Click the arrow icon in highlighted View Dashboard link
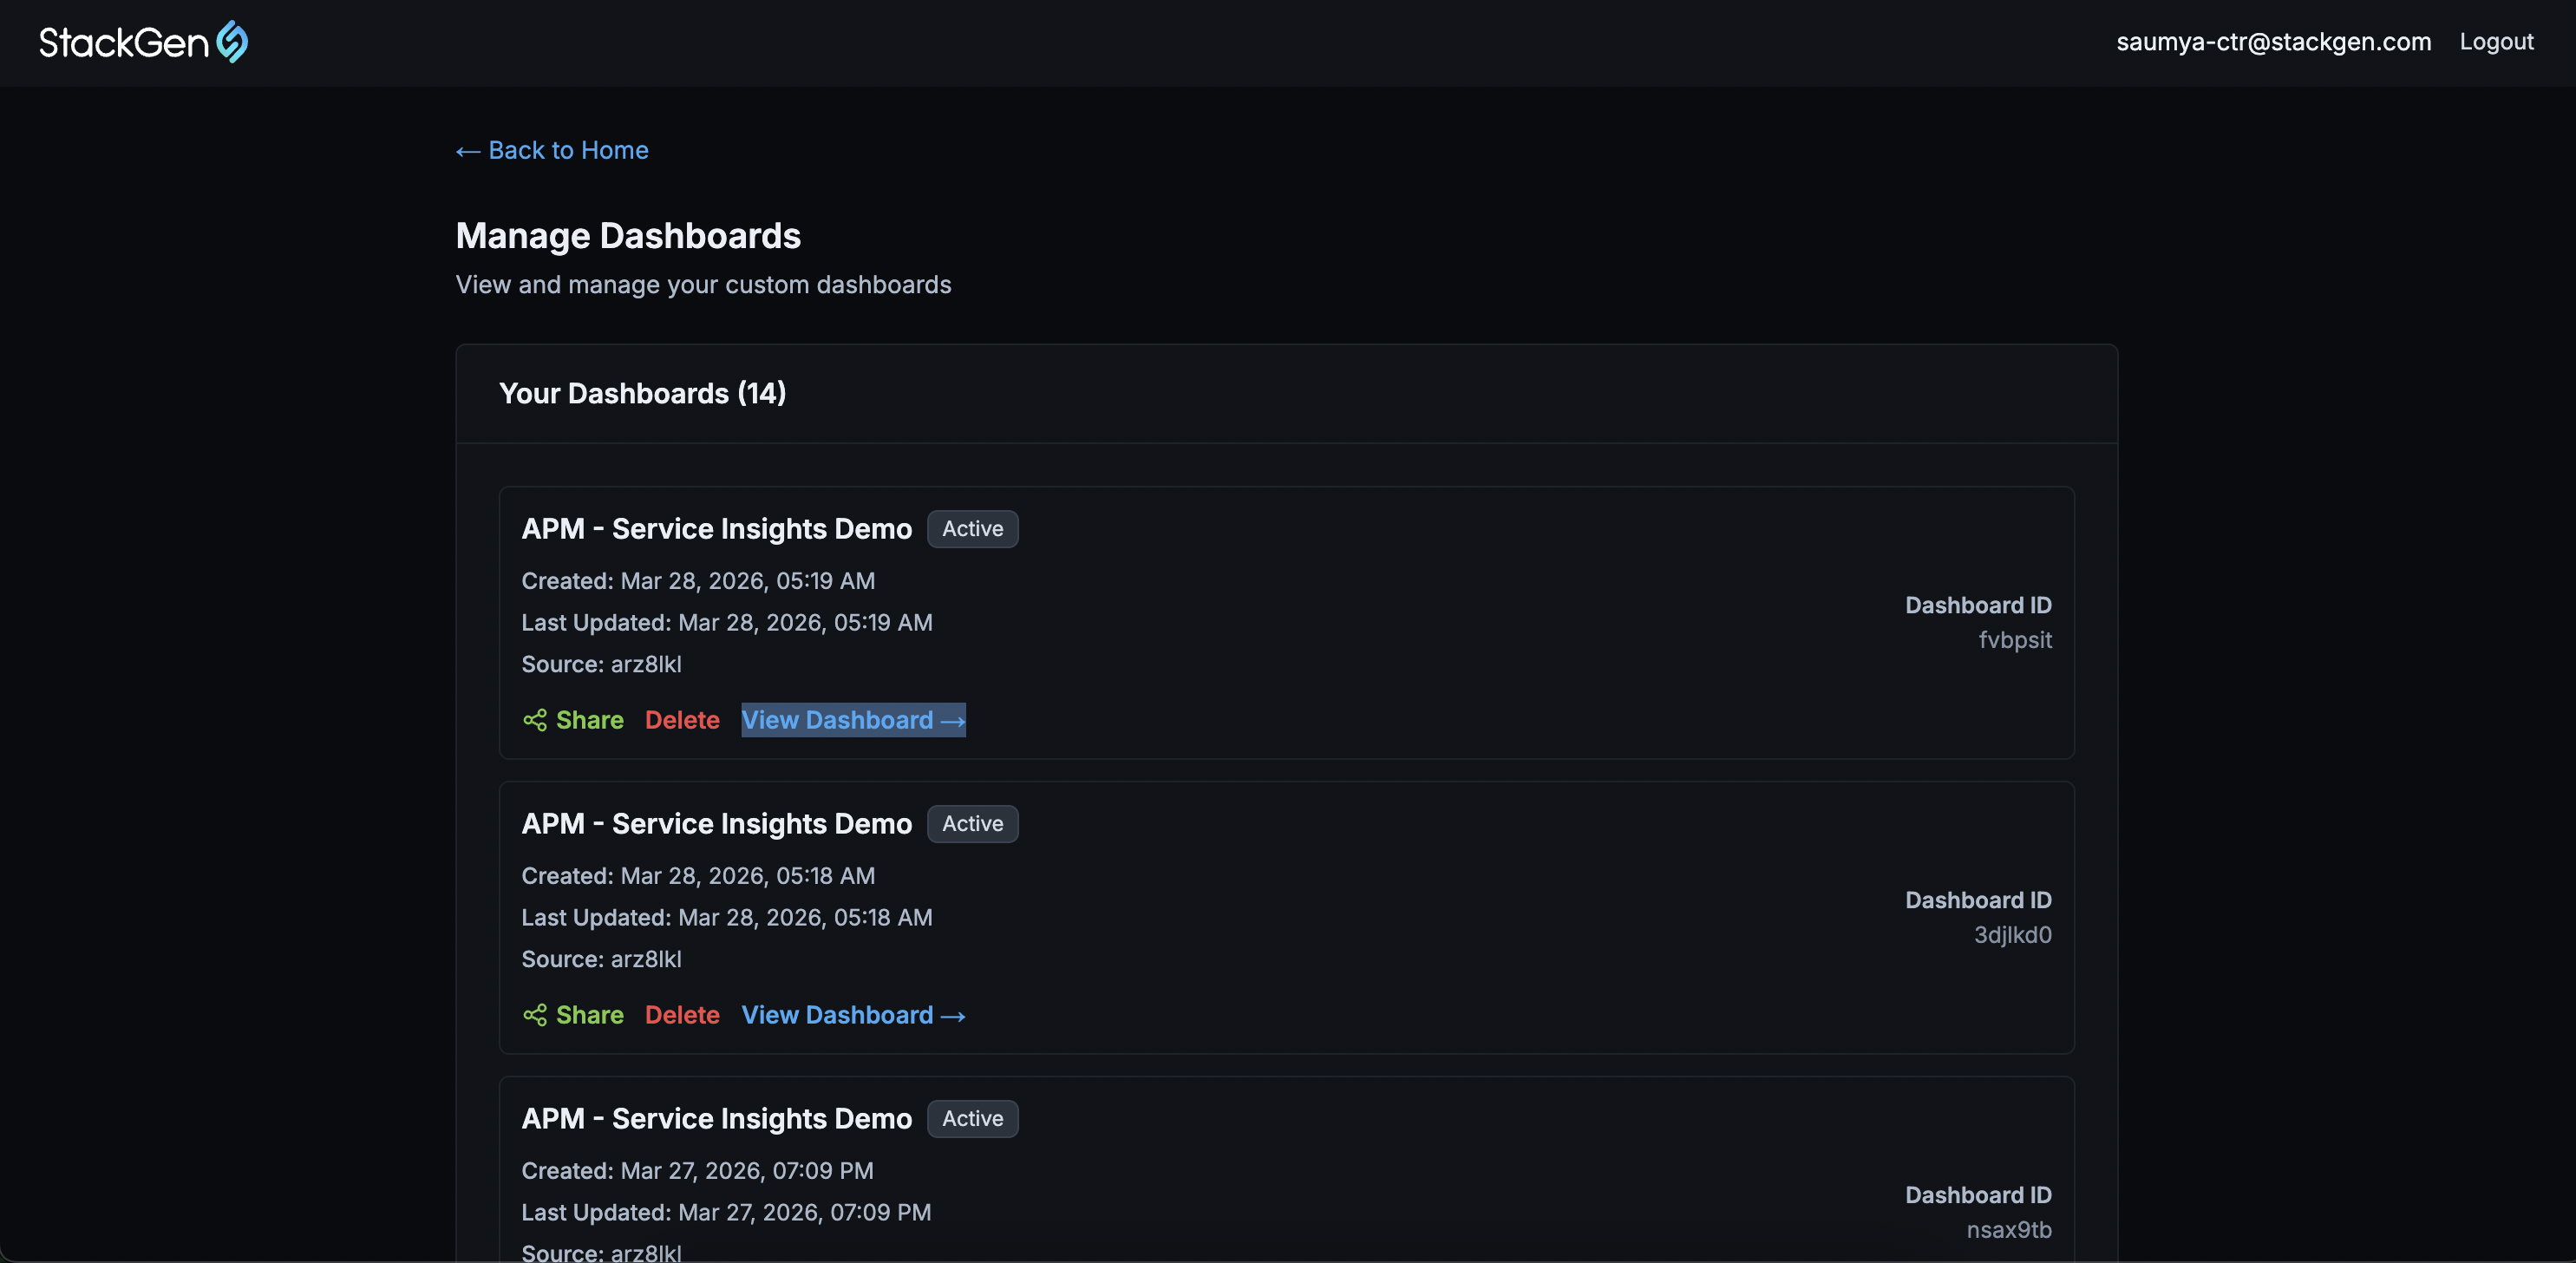2576x1263 pixels. 950,720
